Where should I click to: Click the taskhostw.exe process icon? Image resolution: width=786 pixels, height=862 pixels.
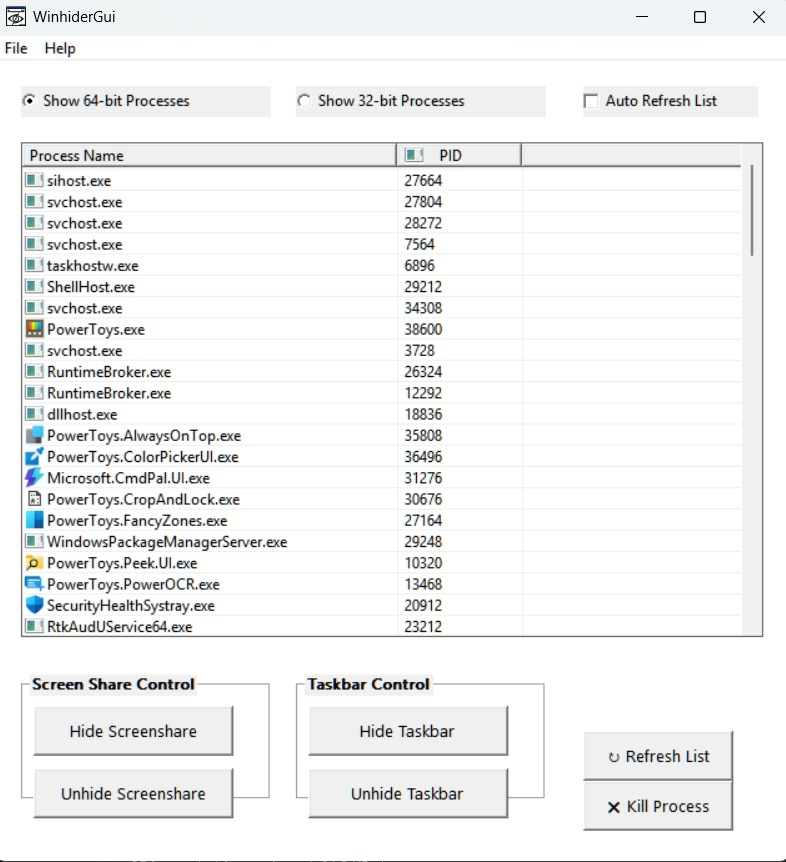tap(34, 265)
